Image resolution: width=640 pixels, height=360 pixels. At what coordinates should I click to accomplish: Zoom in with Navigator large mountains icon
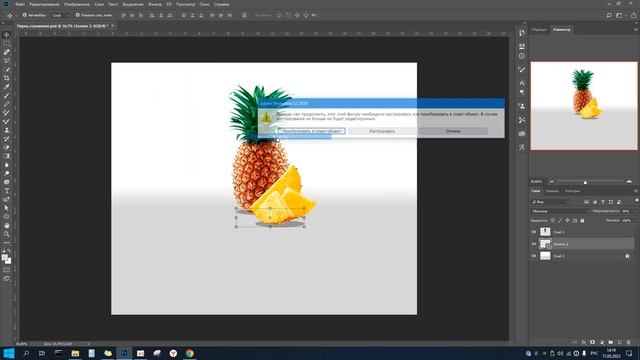[x=629, y=182]
